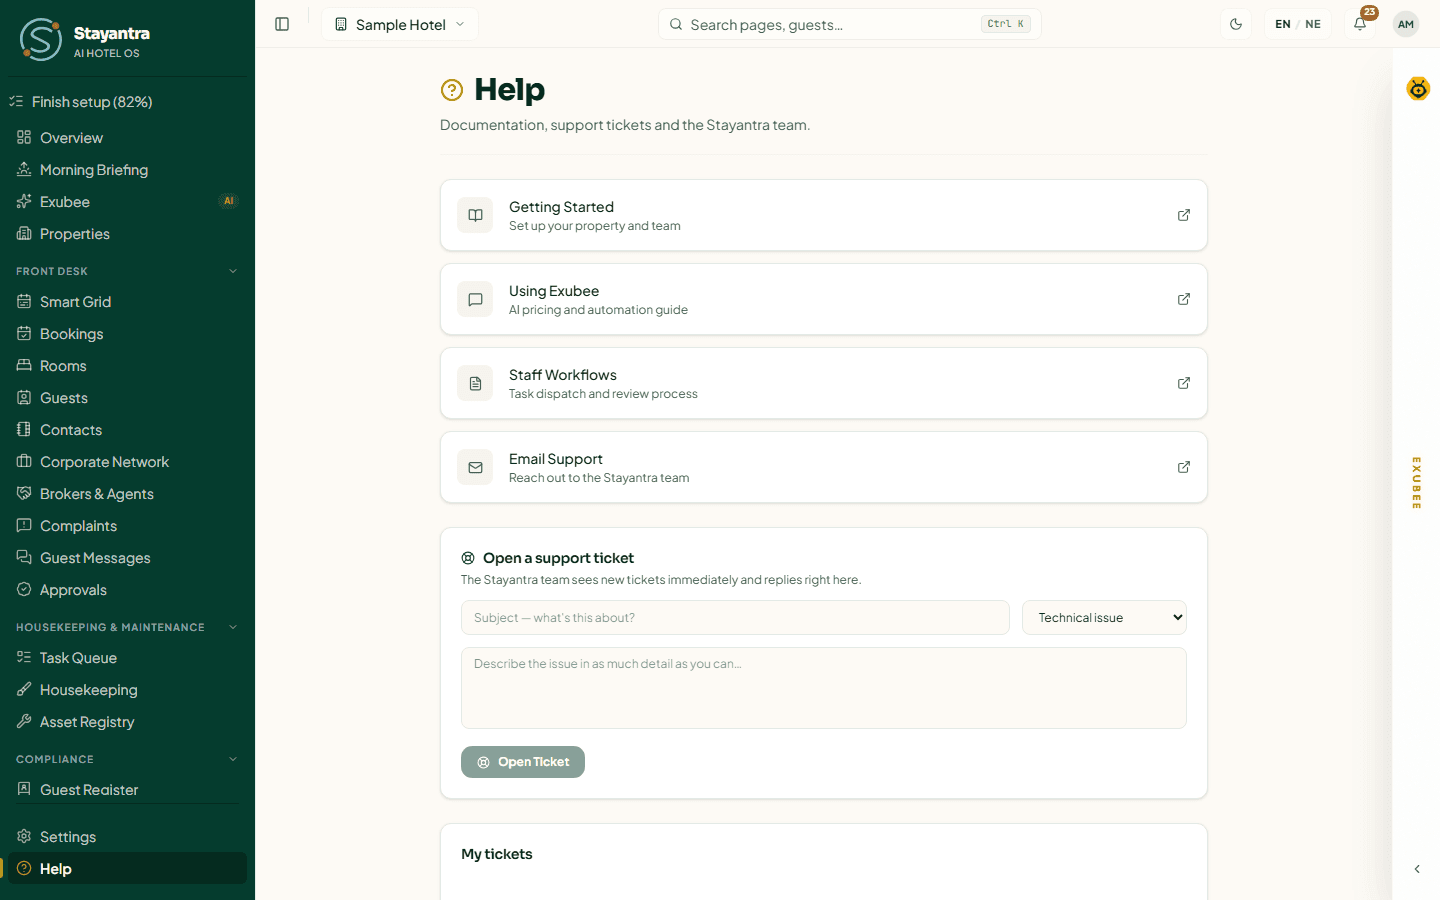Screen dimensions: 1440x900
Task: Click the Getting Started book icon
Action: click(x=475, y=215)
